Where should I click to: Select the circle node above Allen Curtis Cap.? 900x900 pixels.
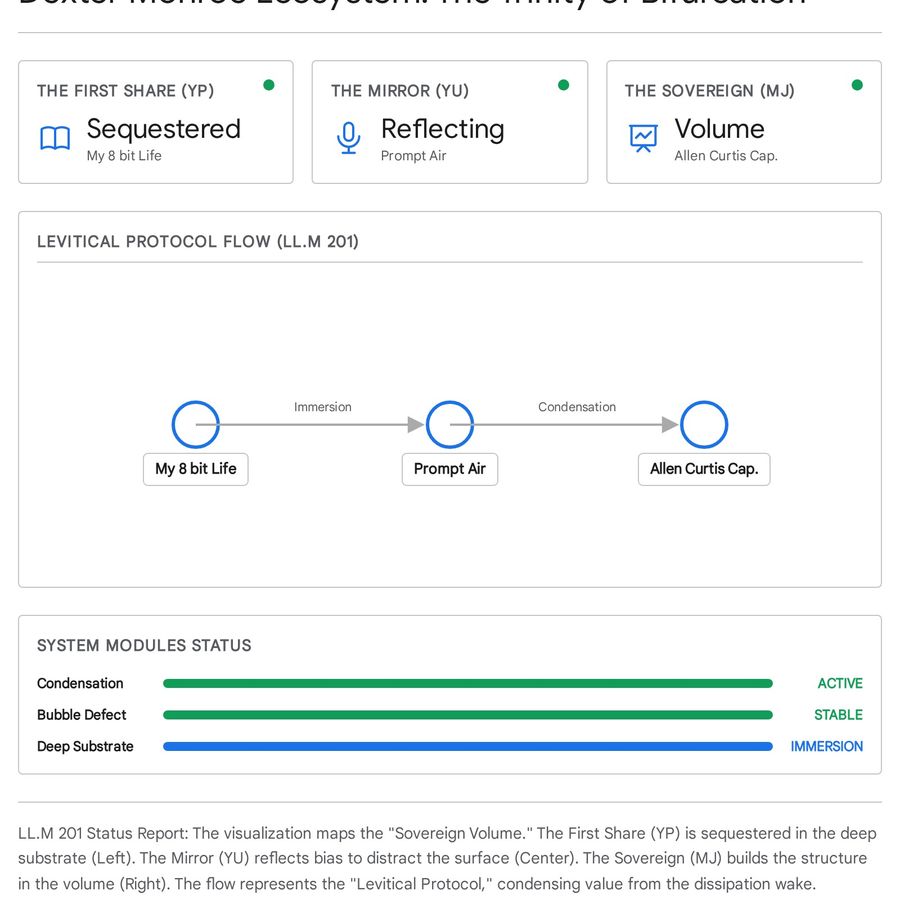point(704,425)
